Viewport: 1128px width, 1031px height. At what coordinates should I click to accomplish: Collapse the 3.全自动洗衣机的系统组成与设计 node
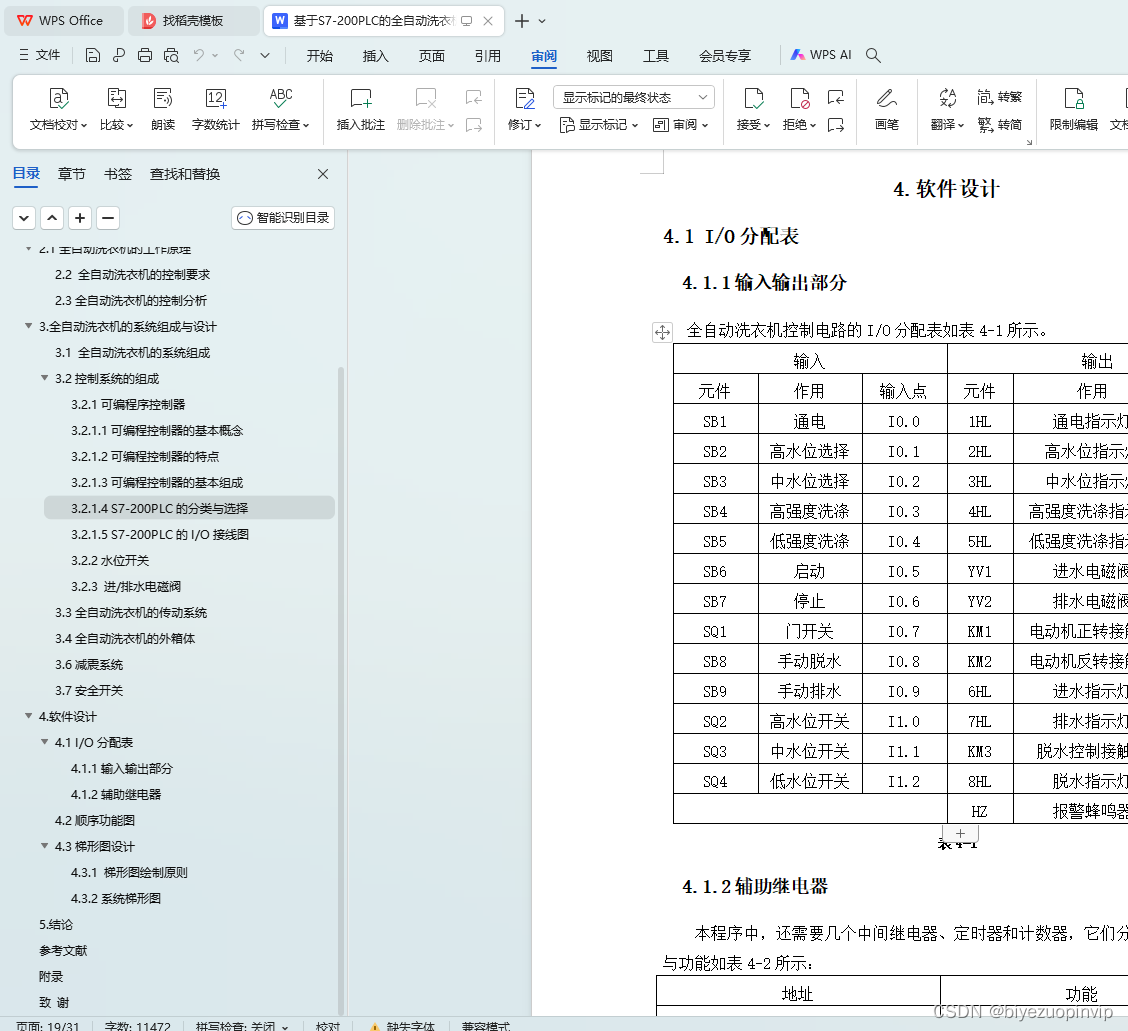tap(29, 326)
